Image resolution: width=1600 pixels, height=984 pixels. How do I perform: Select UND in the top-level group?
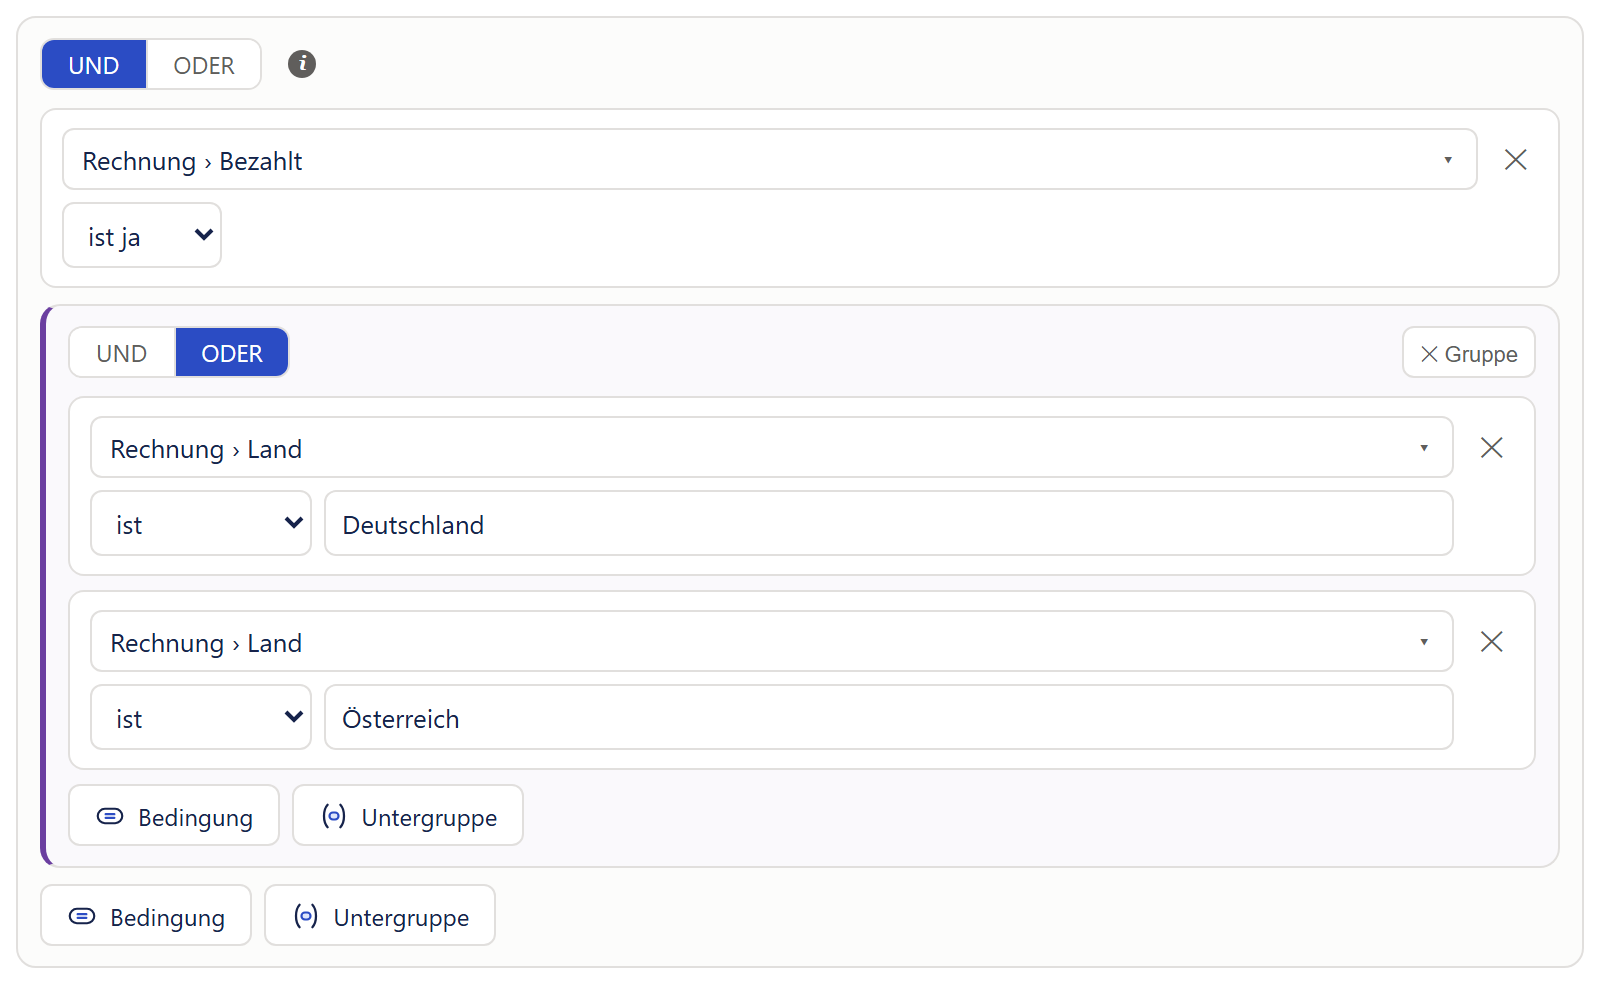click(x=94, y=65)
